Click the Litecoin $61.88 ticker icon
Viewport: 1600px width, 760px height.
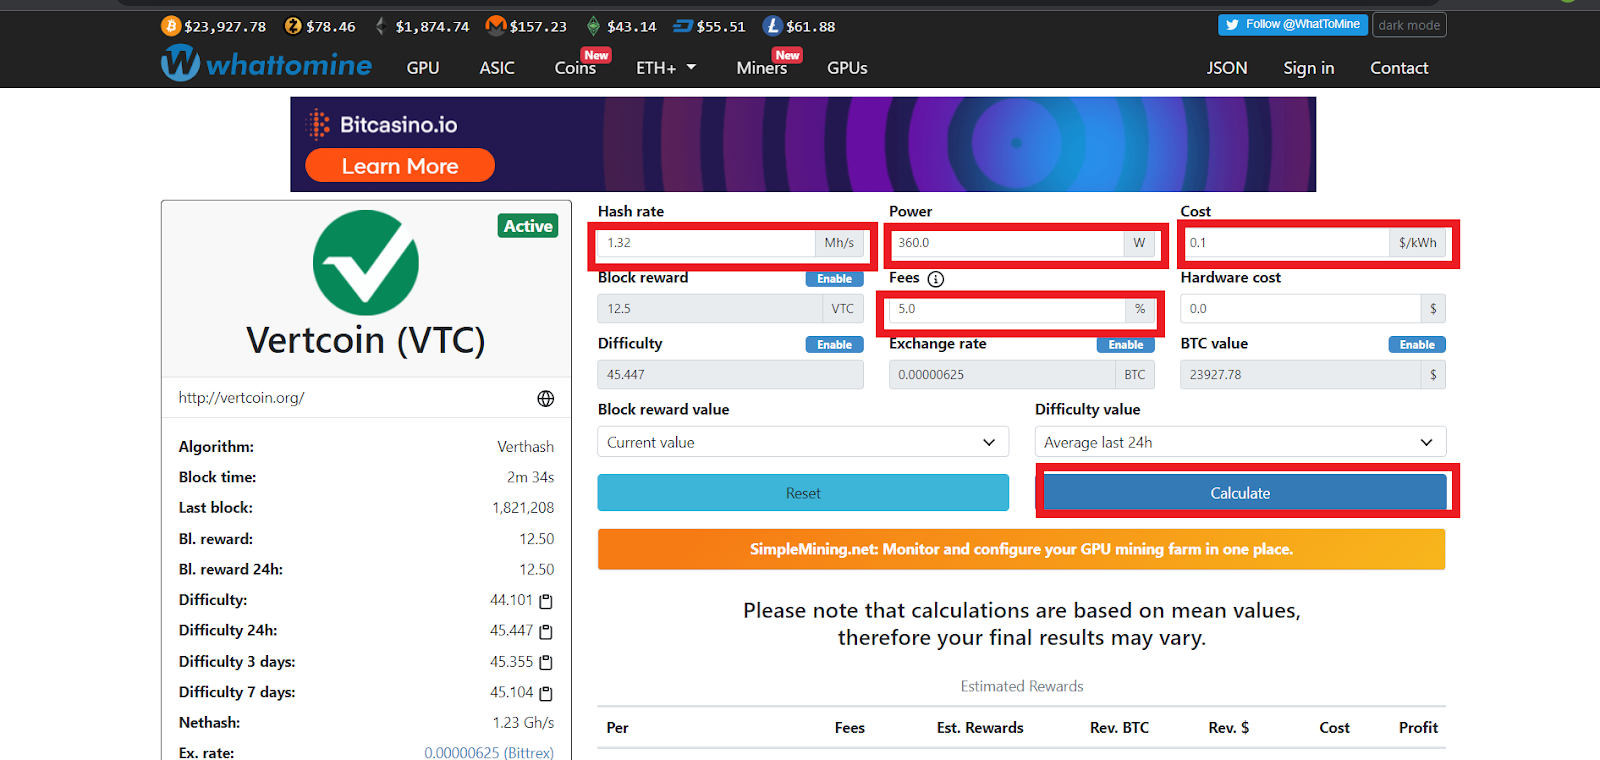click(x=772, y=26)
